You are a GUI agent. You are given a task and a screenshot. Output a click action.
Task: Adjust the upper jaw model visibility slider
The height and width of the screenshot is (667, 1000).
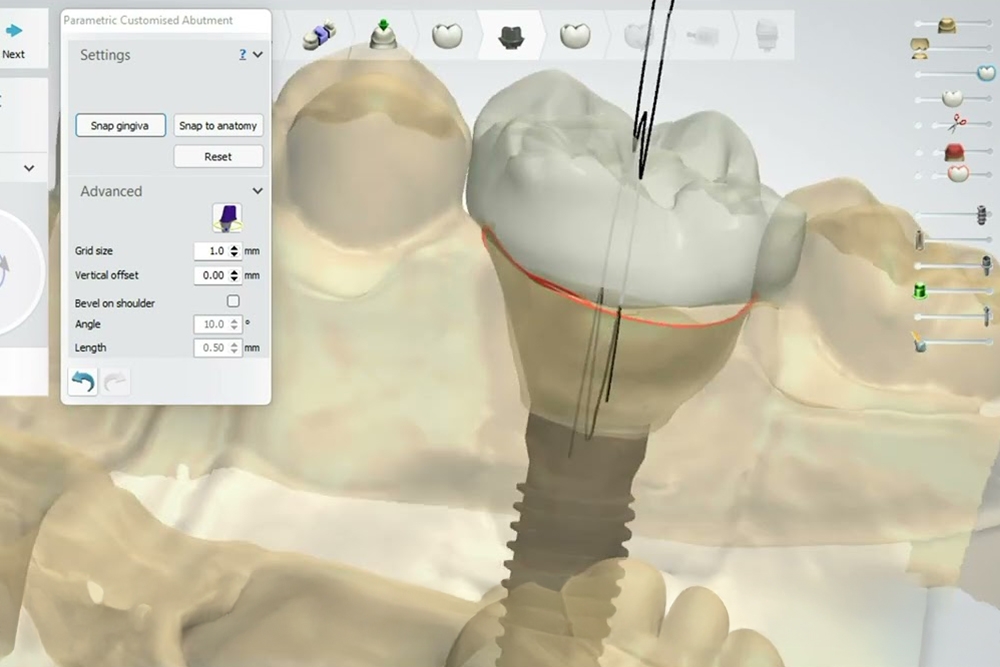(x=947, y=24)
